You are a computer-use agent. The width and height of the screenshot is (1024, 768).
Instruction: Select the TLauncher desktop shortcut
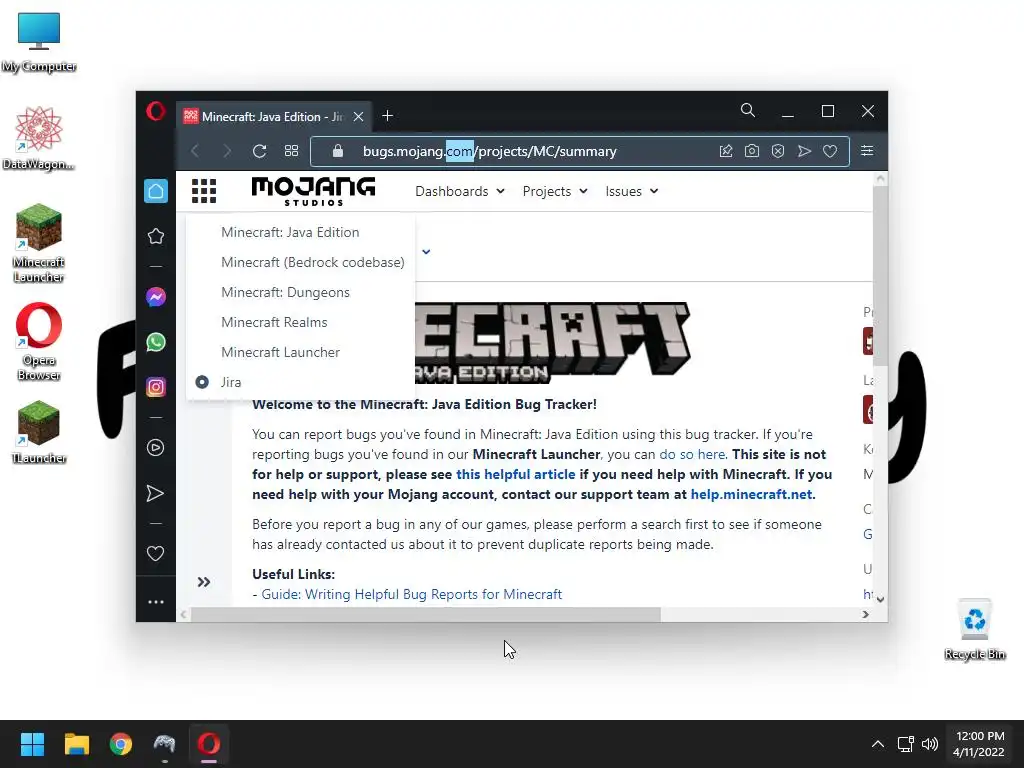(x=39, y=432)
